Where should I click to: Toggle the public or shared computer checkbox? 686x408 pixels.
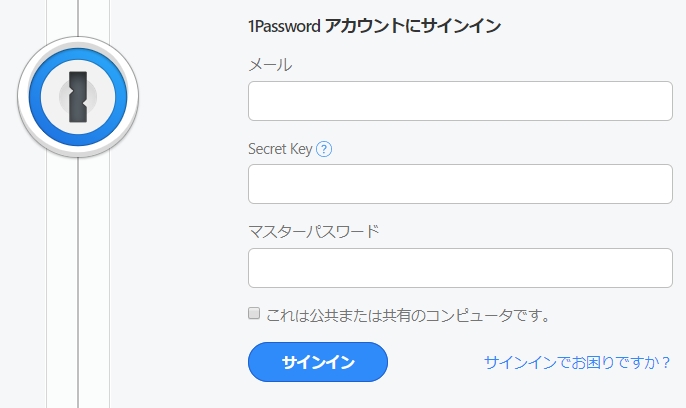(x=254, y=314)
